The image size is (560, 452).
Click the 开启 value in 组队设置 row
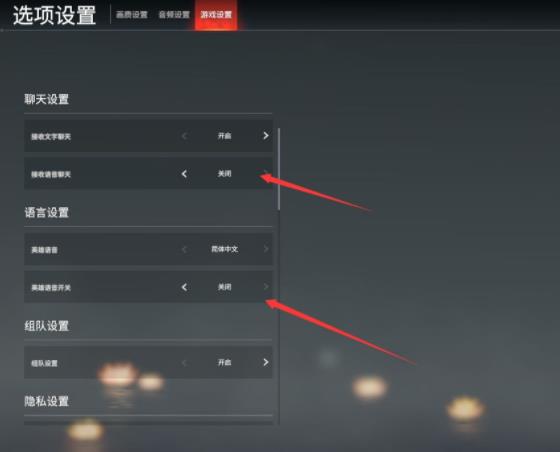click(x=225, y=363)
